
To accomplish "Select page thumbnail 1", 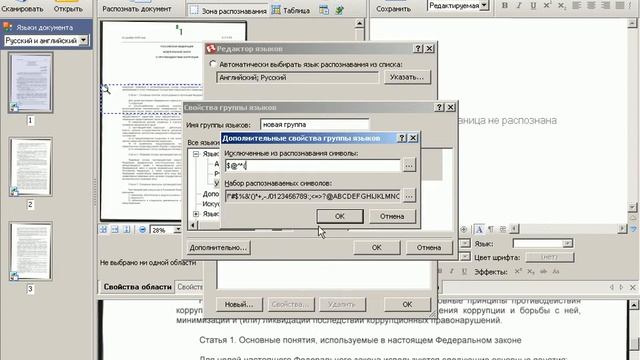I will tap(31, 82).
